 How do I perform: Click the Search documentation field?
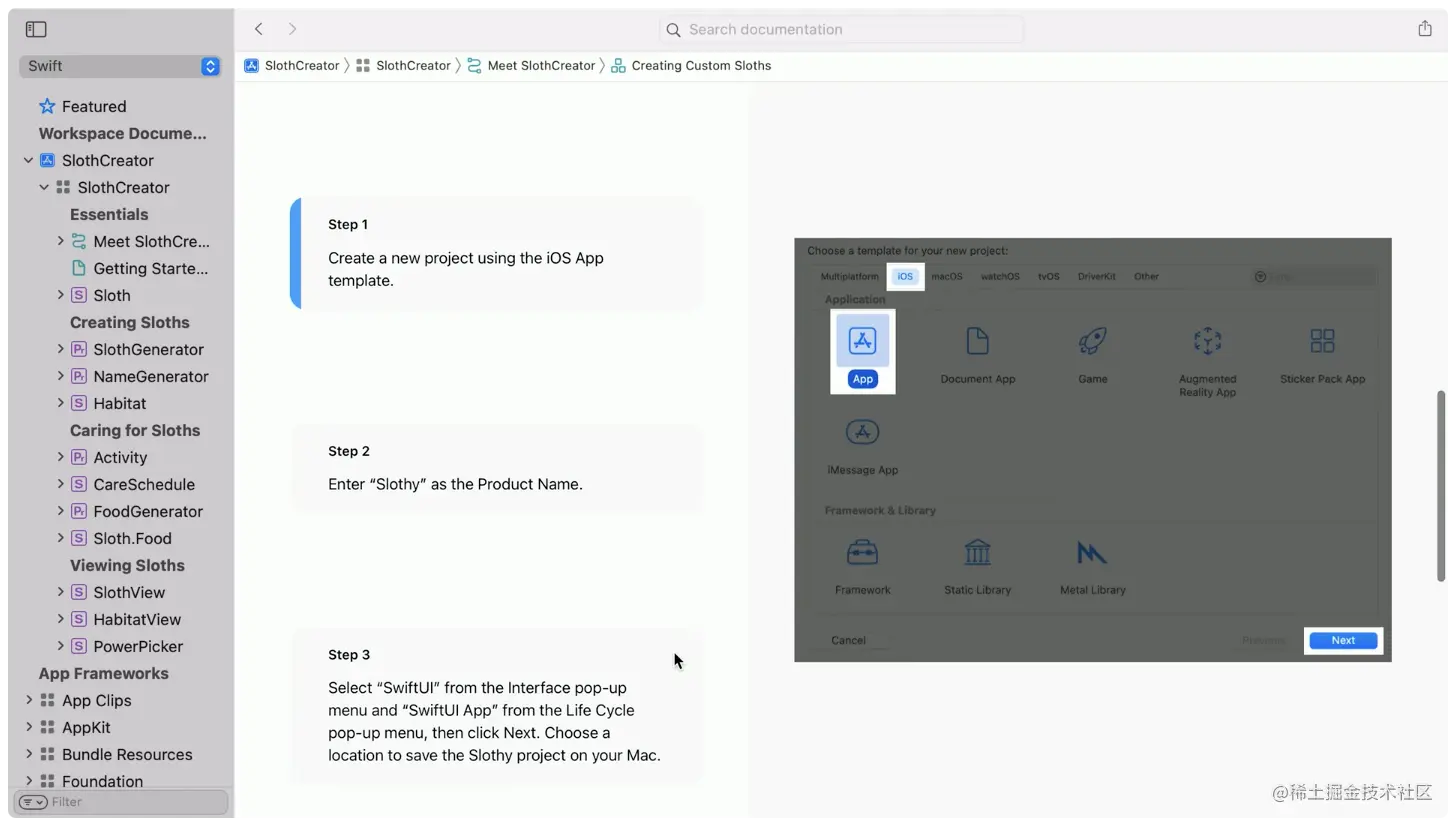click(x=842, y=30)
